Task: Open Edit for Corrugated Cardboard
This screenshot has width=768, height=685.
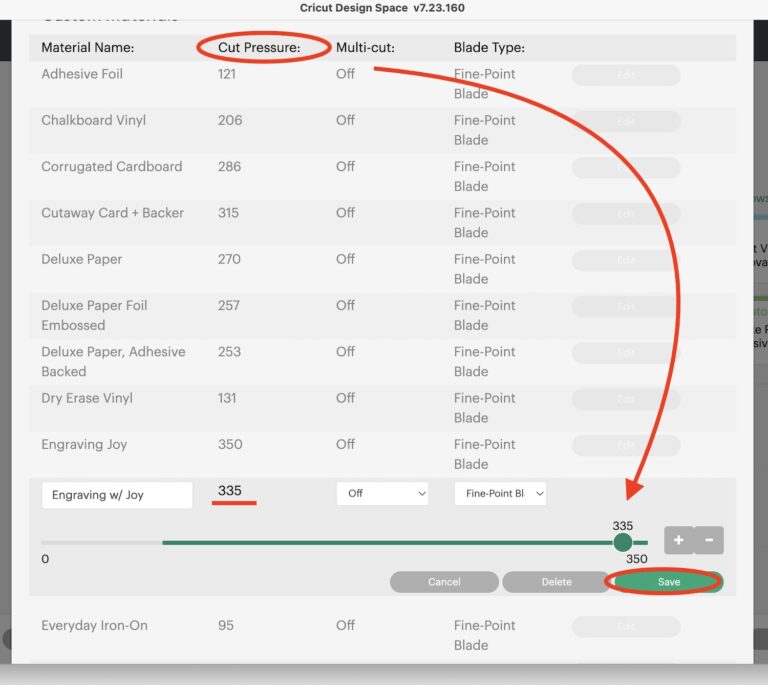Action: pyautogui.click(x=626, y=167)
